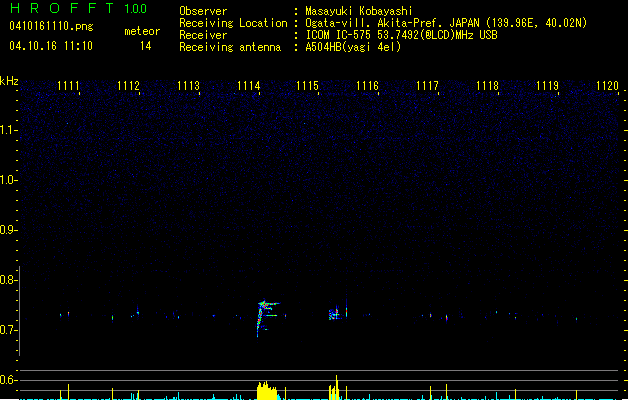Click the Receiving Location value with coordinates
Image resolution: width=629 pixels, height=400 pixels.
(446, 23)
